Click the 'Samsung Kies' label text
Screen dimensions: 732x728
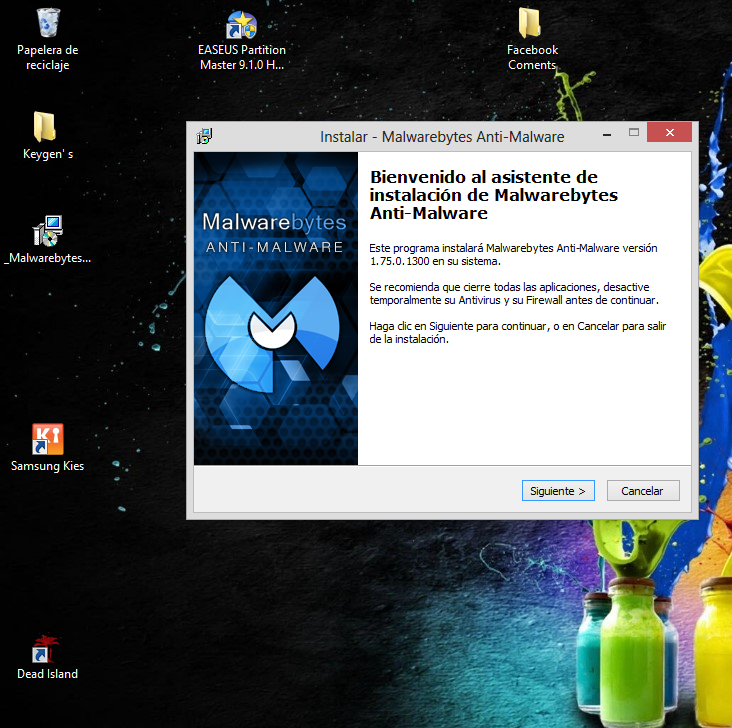click(x=48, y=466)
